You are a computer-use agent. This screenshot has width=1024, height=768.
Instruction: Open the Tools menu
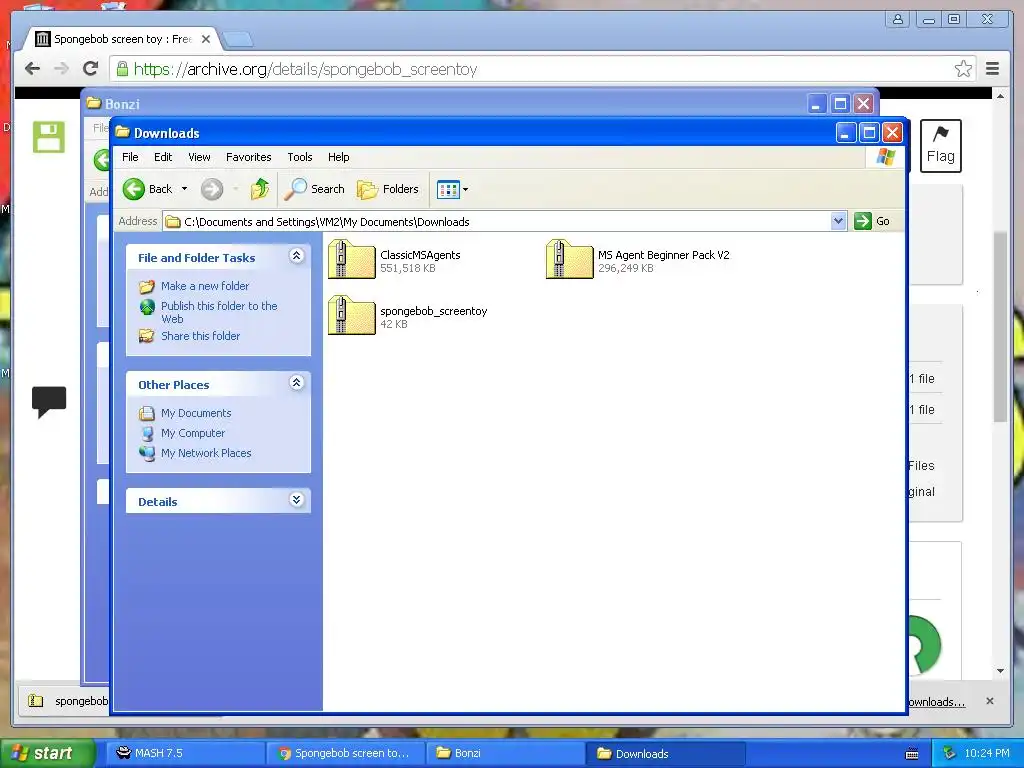click(300, 157)
